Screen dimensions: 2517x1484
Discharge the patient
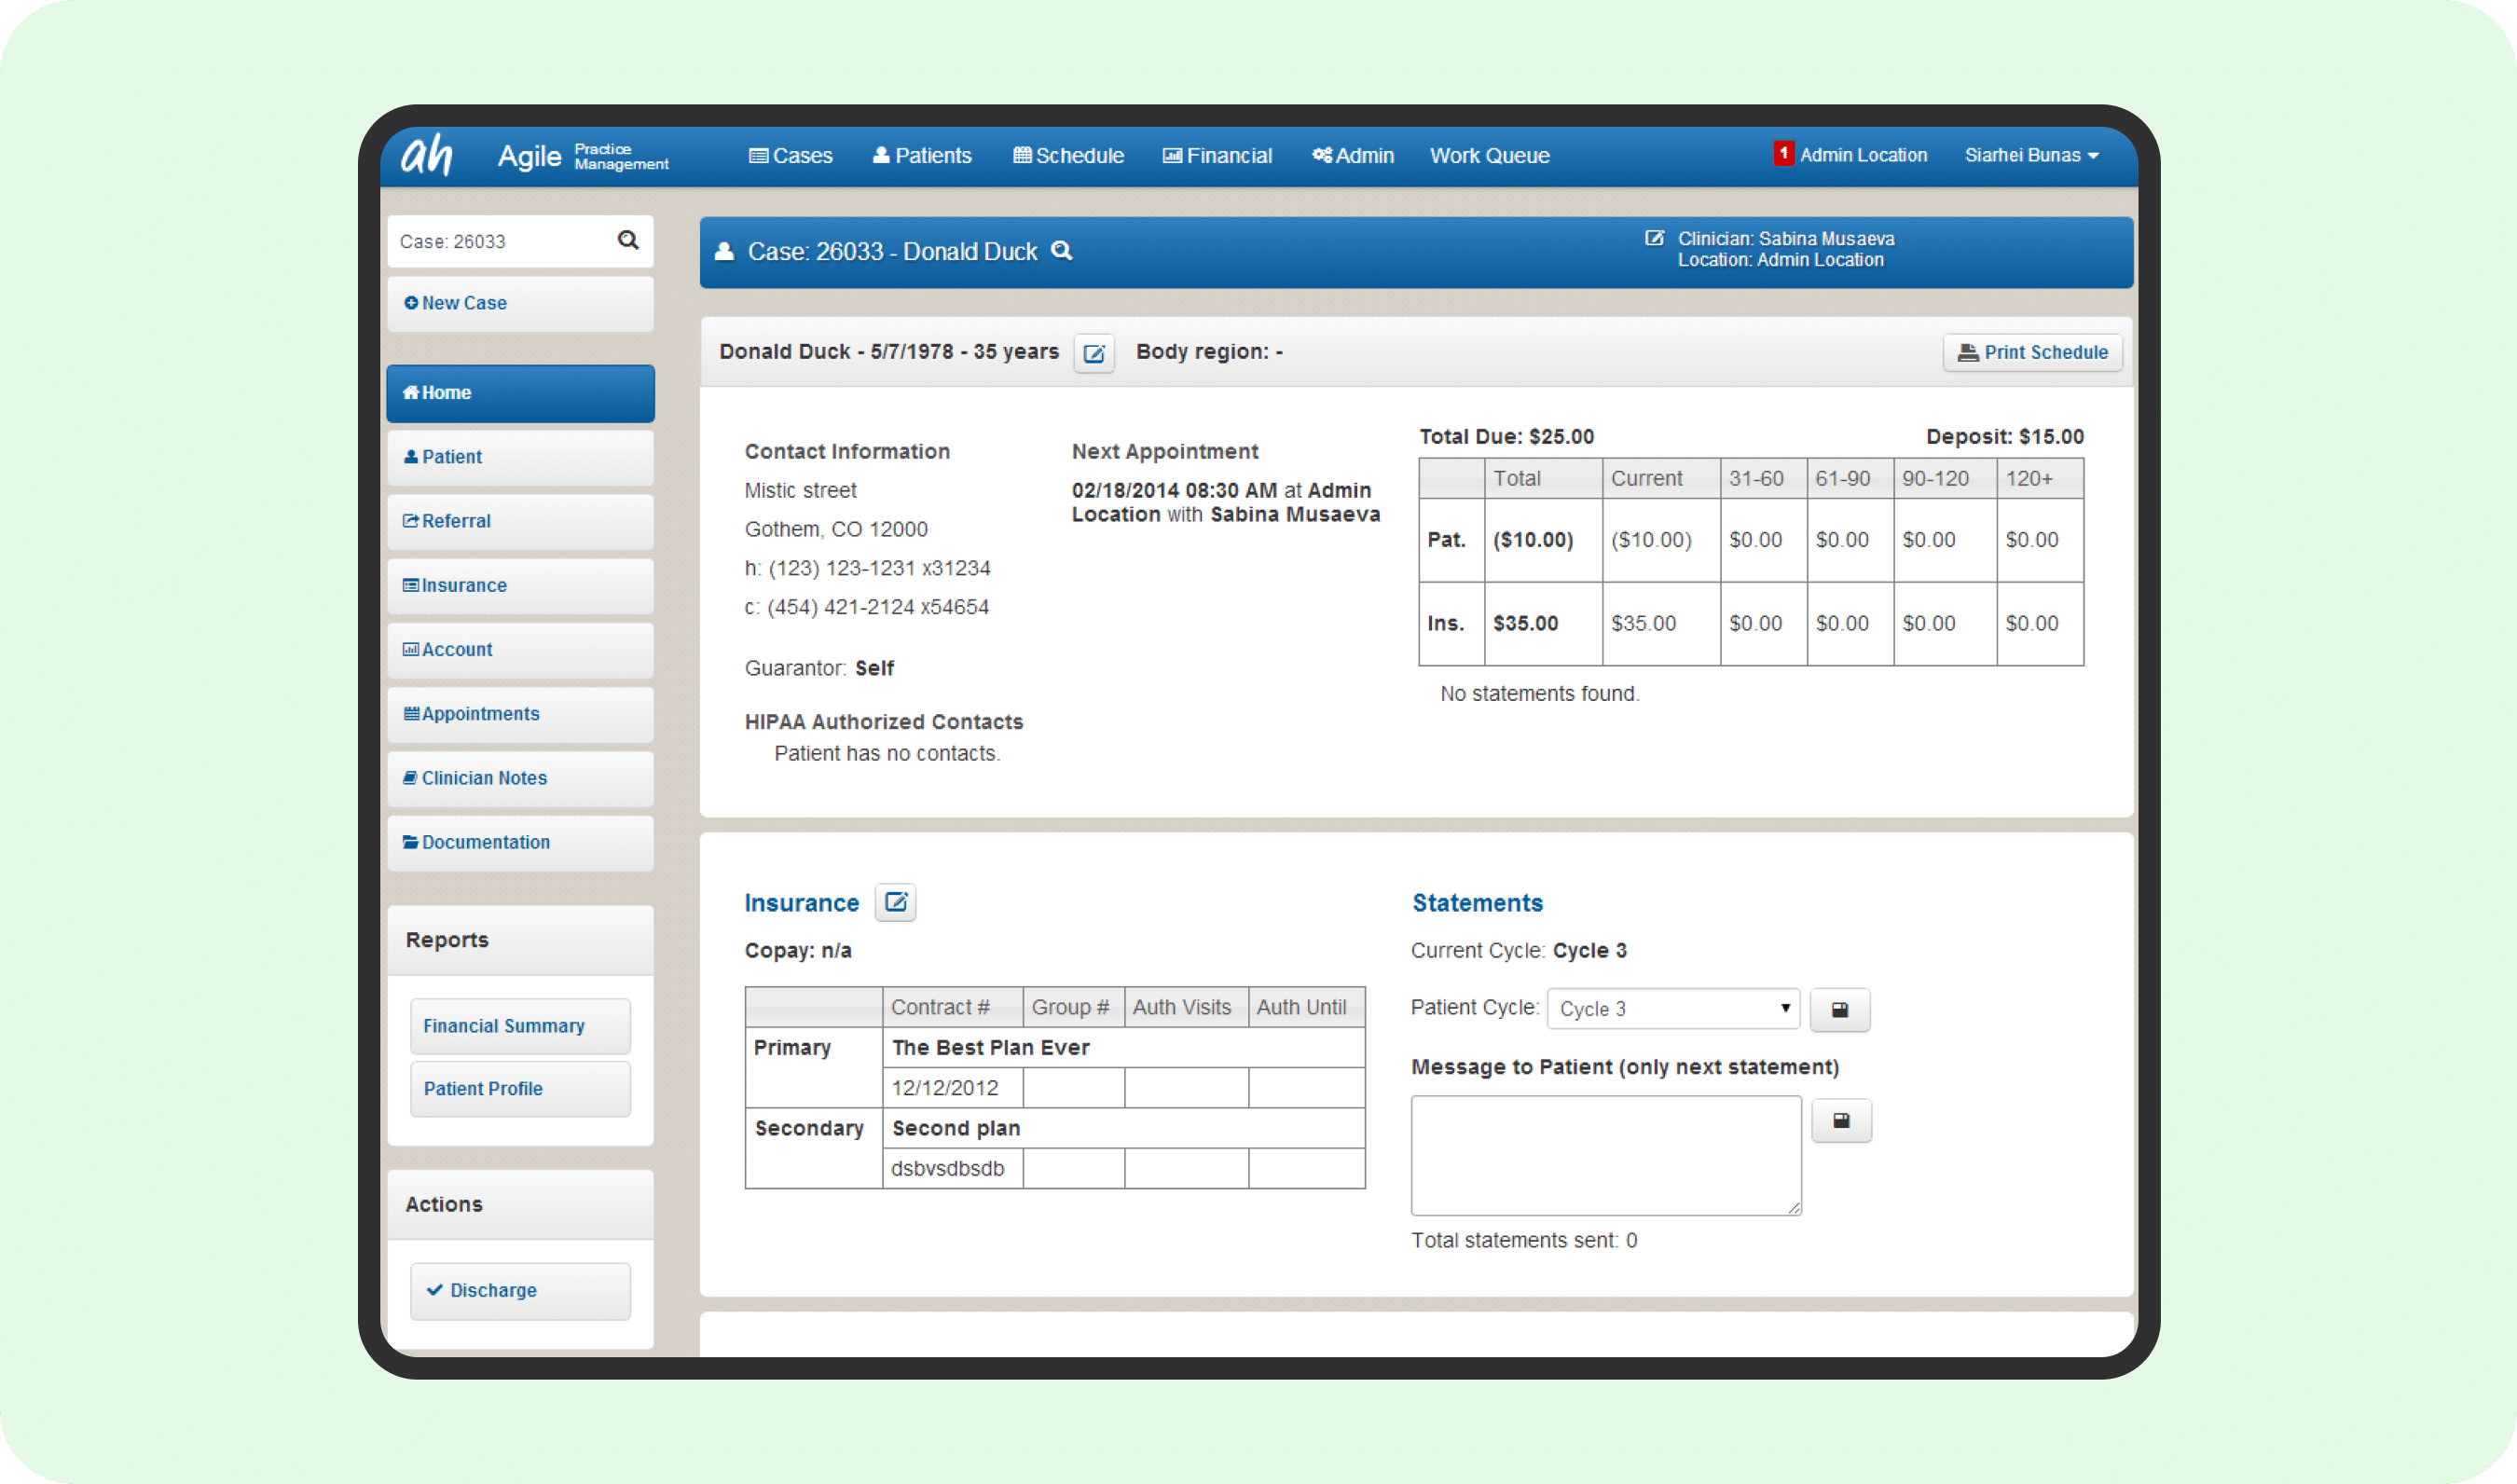click(520, 1291)
